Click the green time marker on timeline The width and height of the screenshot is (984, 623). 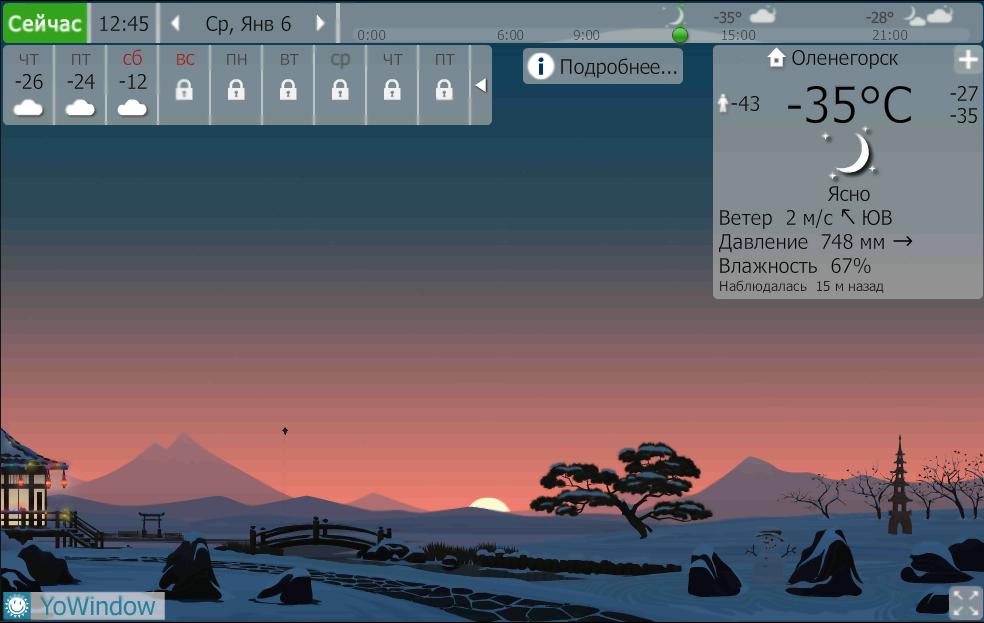(680, 35)
